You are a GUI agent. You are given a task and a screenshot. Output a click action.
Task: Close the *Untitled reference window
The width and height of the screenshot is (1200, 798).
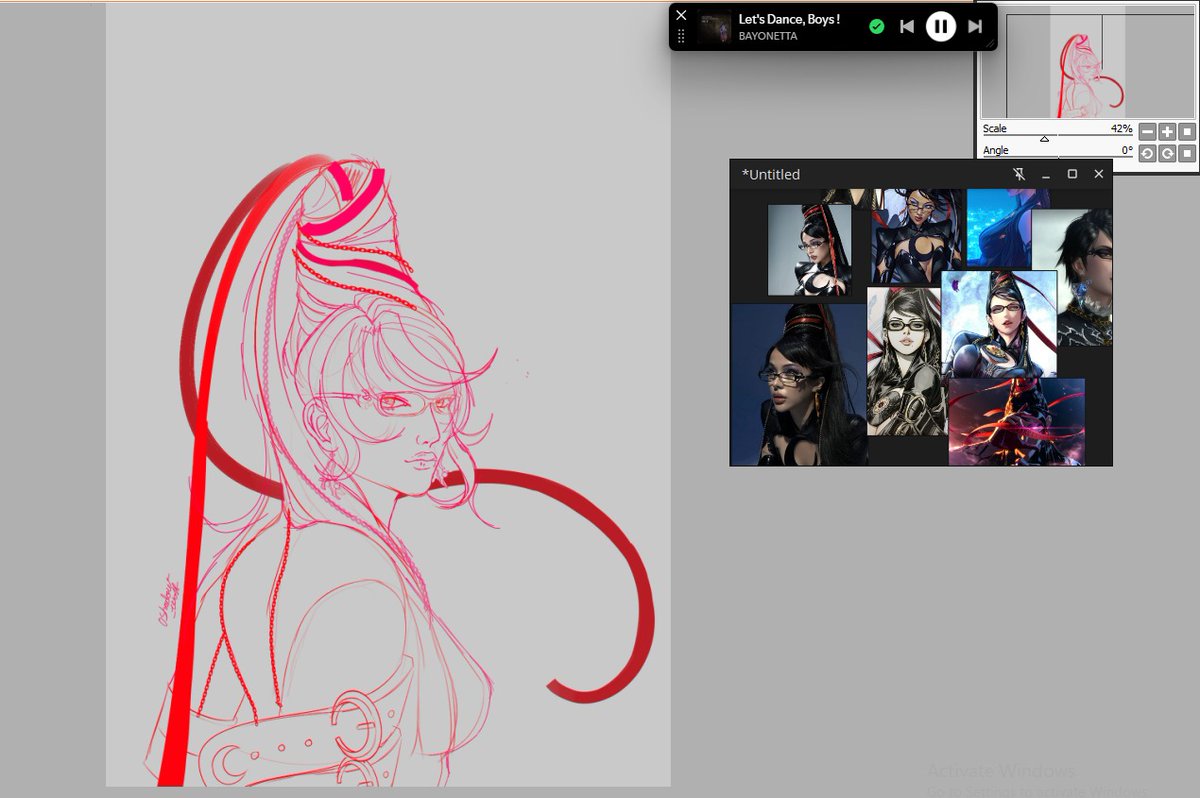pyautogui.click(x=1099, y=174)
